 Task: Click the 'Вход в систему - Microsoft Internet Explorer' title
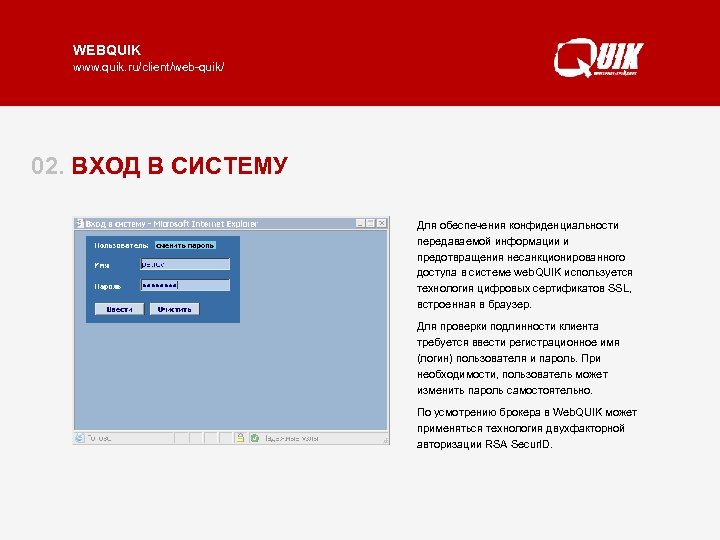171,224
